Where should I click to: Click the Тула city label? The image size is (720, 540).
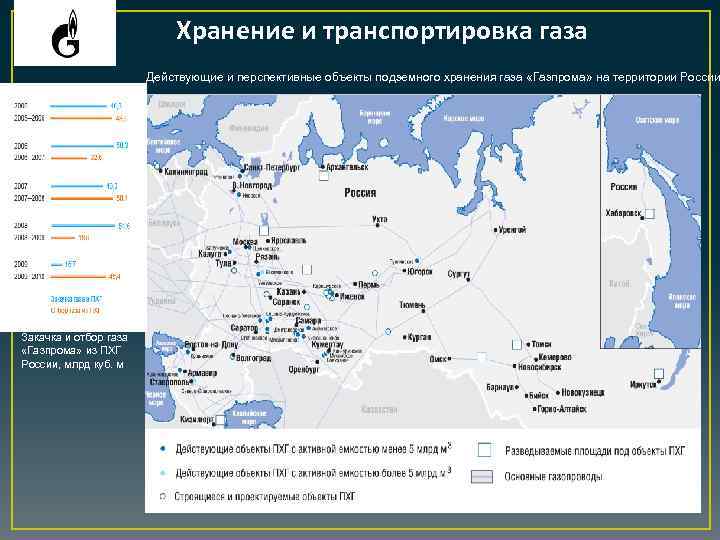[224, 263]
